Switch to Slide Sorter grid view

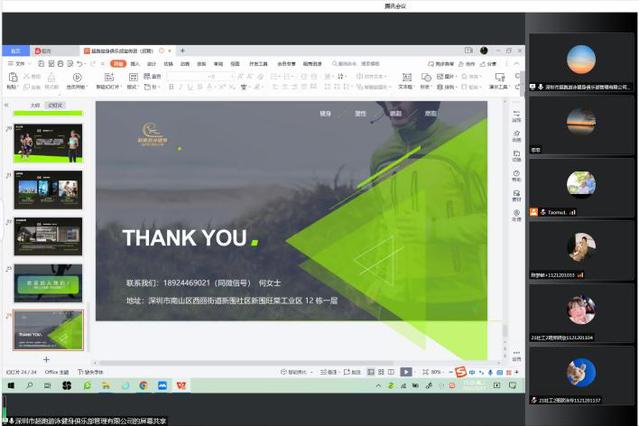click(x=381, y=372)
